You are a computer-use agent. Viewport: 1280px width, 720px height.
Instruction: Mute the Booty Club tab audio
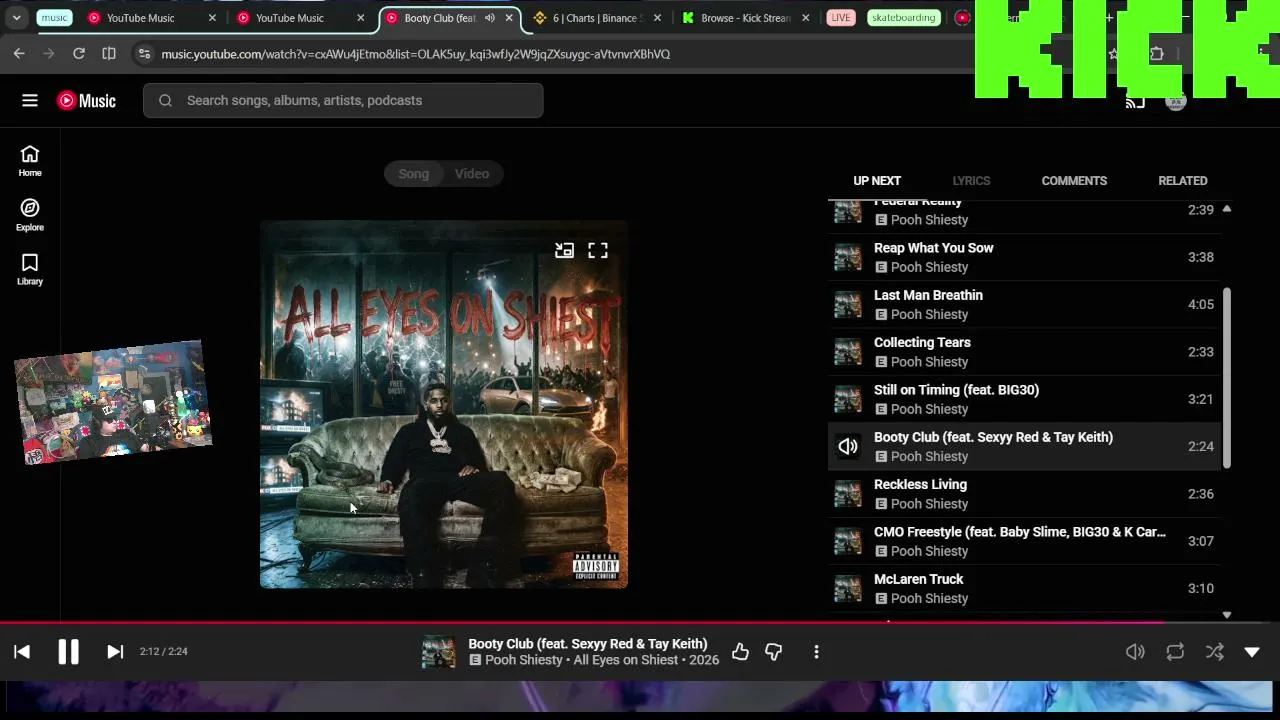point(489,18)
